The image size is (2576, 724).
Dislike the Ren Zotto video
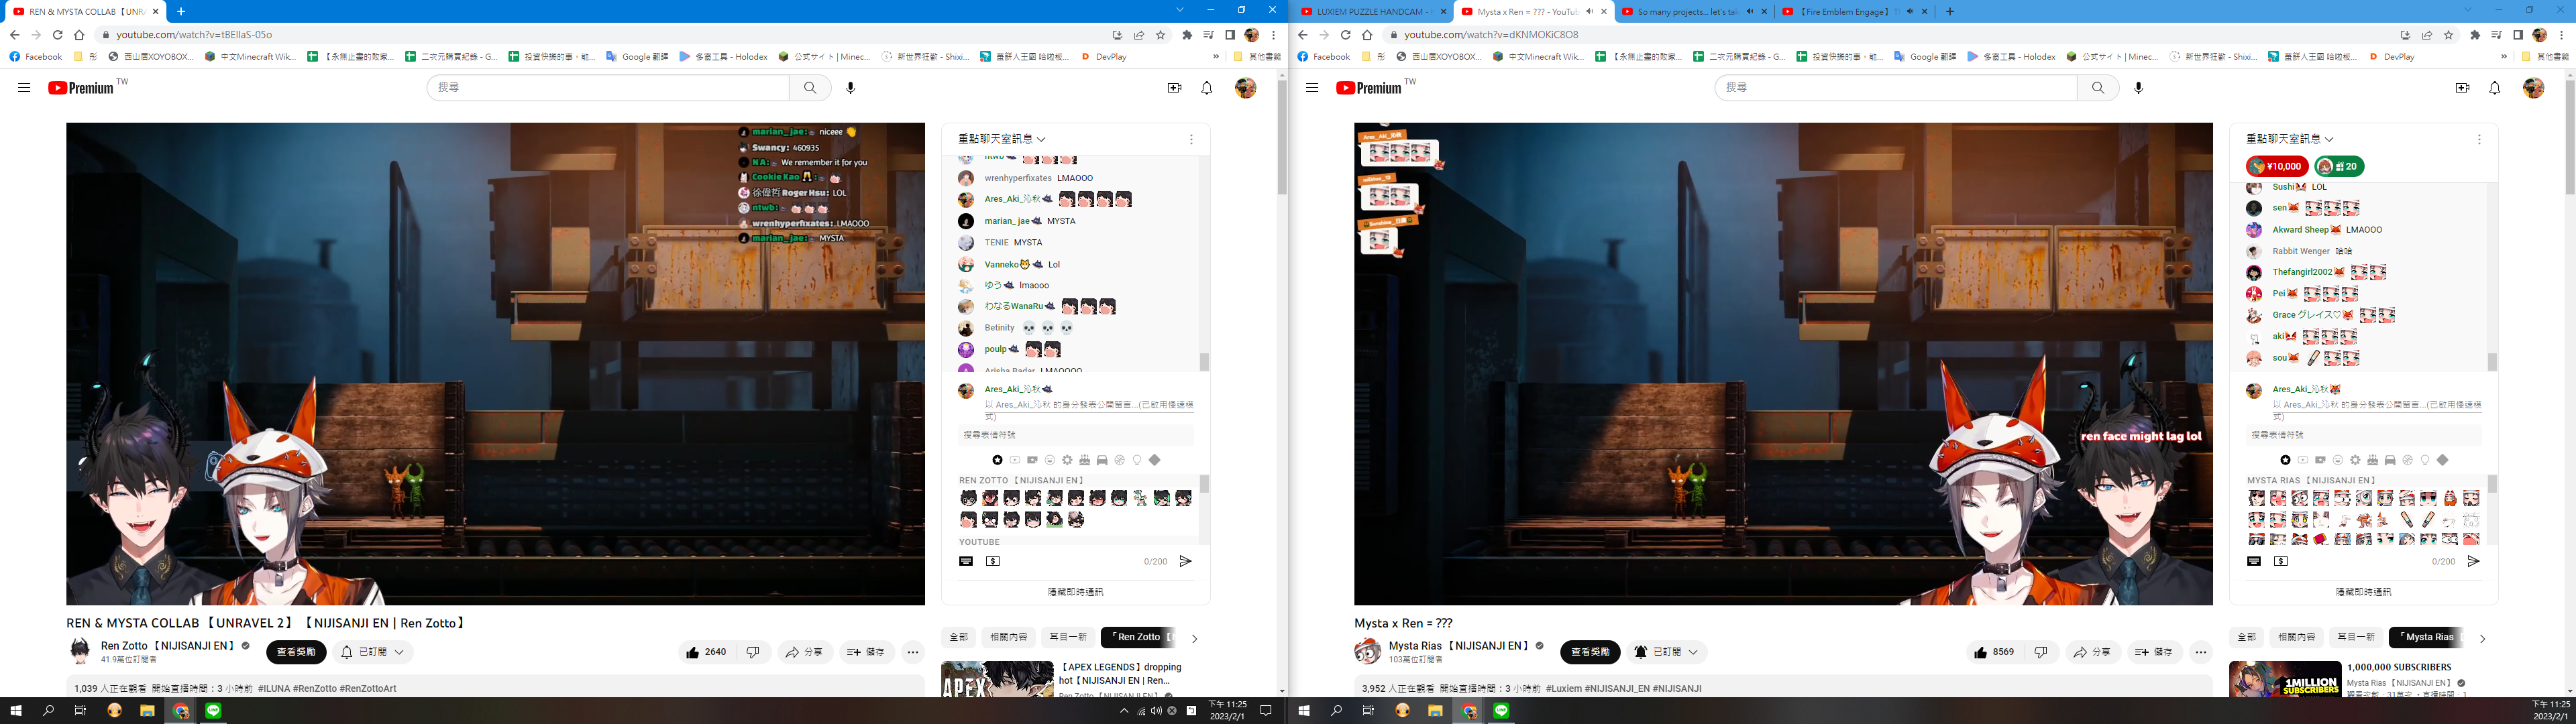[x=753, y=652]
